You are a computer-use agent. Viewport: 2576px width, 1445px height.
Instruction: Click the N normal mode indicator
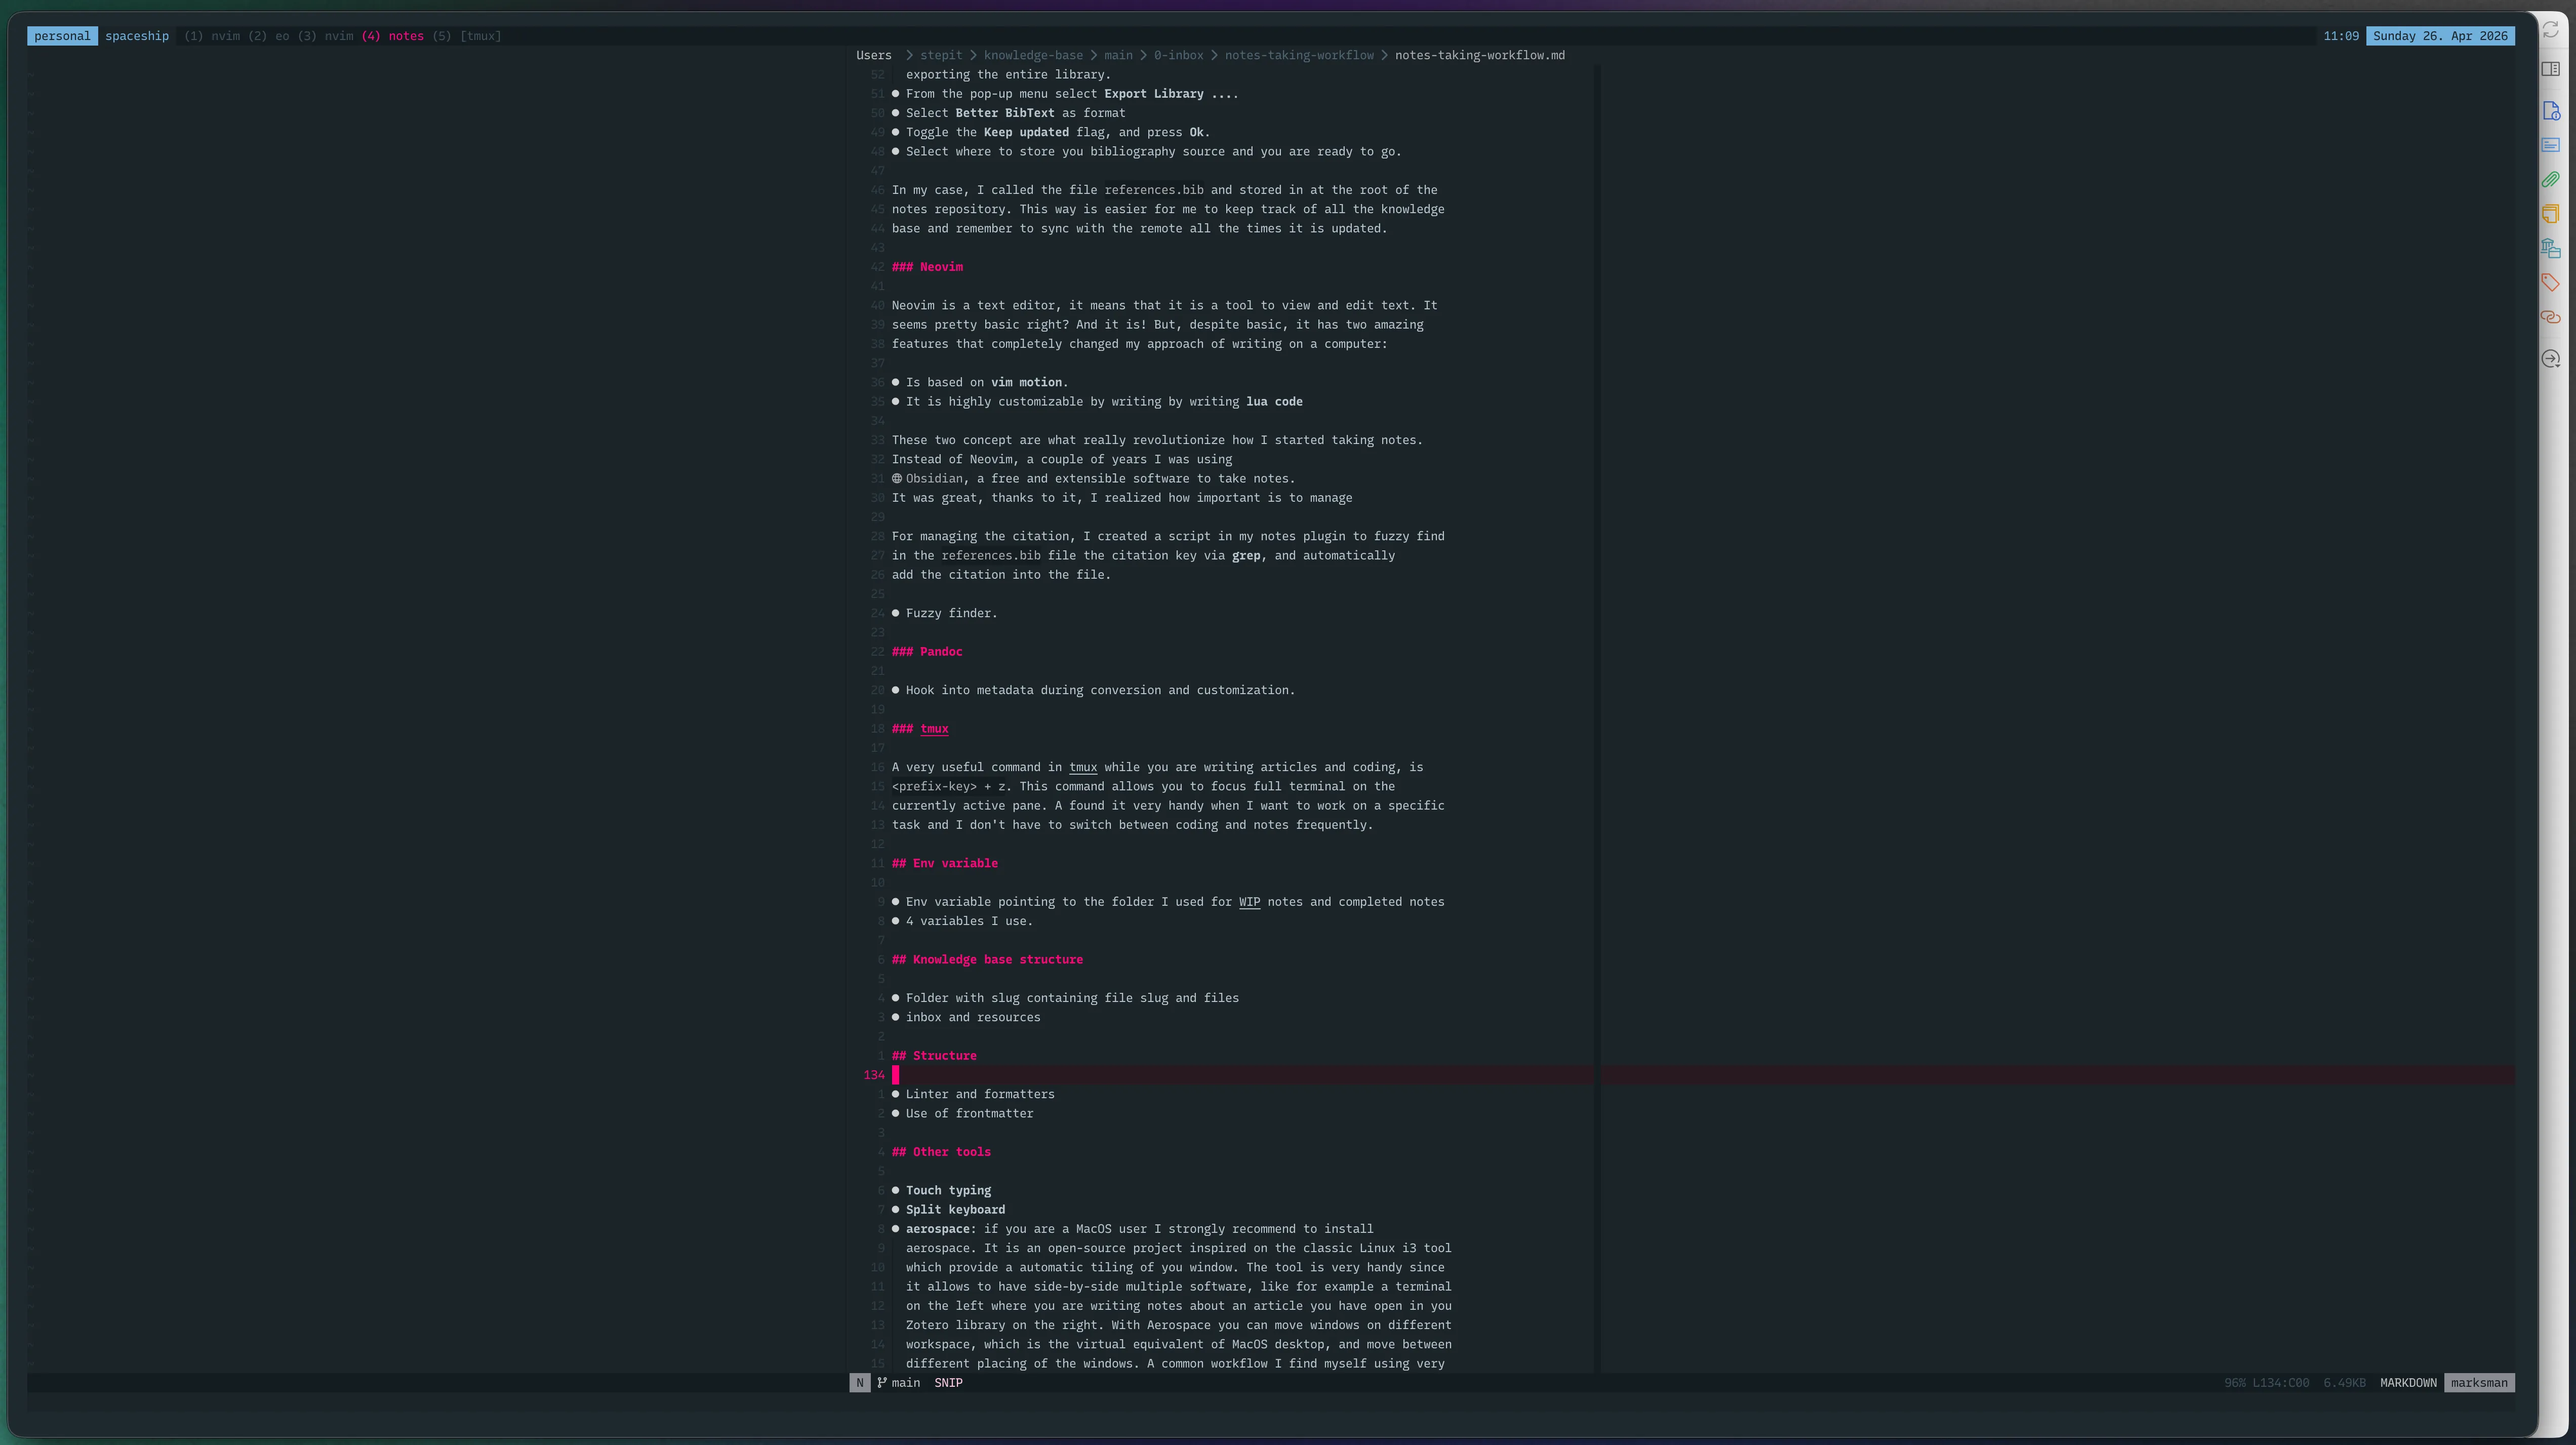(860, 1383)
